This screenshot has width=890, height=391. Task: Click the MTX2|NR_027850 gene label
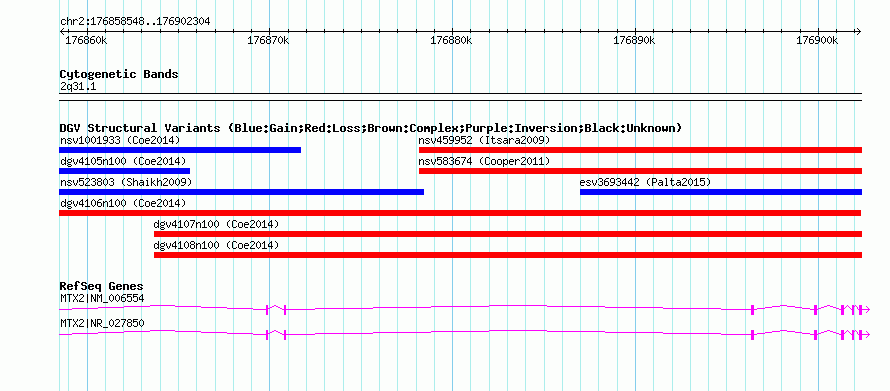tap(102, 323)
